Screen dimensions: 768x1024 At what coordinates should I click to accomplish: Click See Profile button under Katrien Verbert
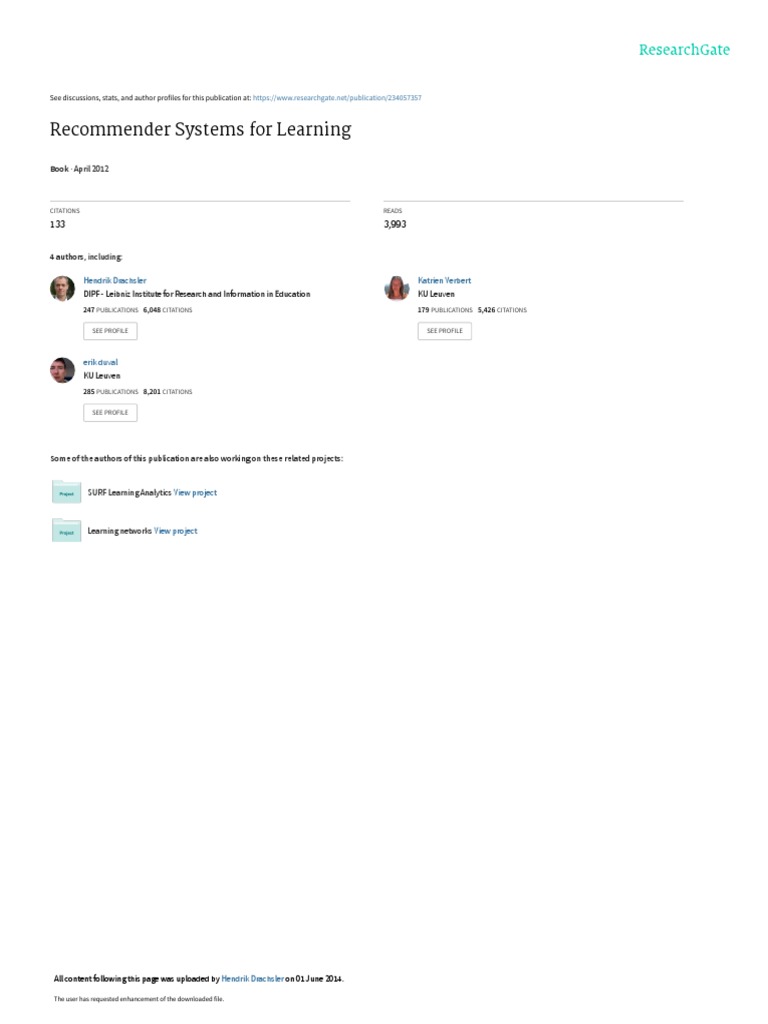click(x=445, y=331)
